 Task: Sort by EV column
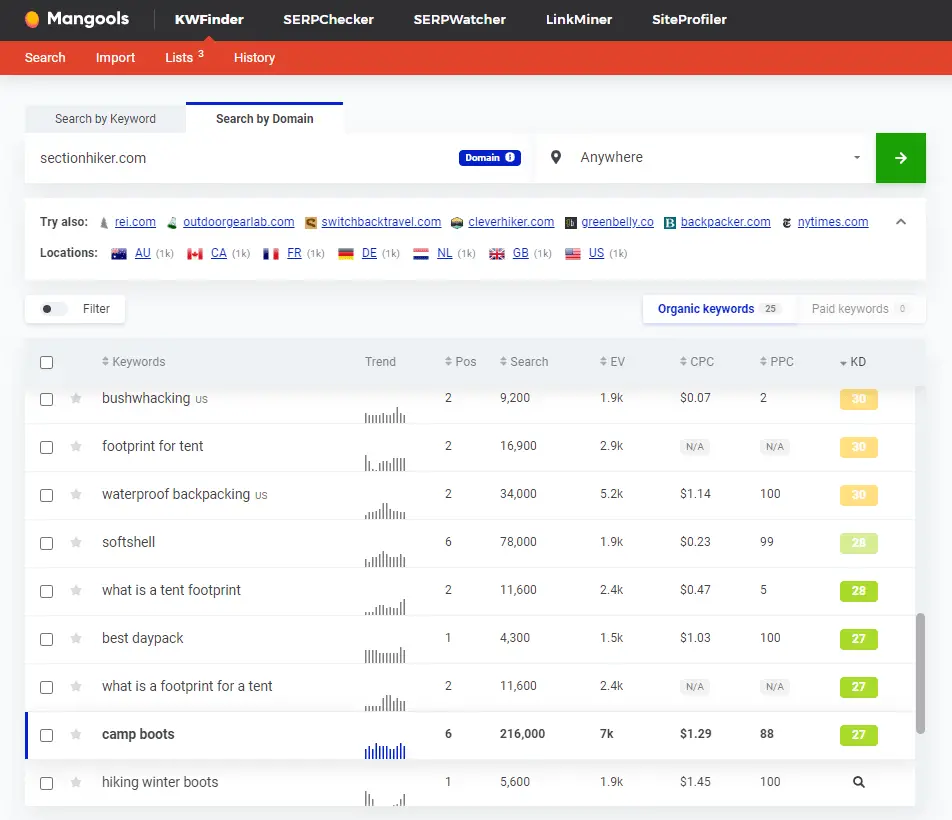pyautogui.click(x=612, y=362)
